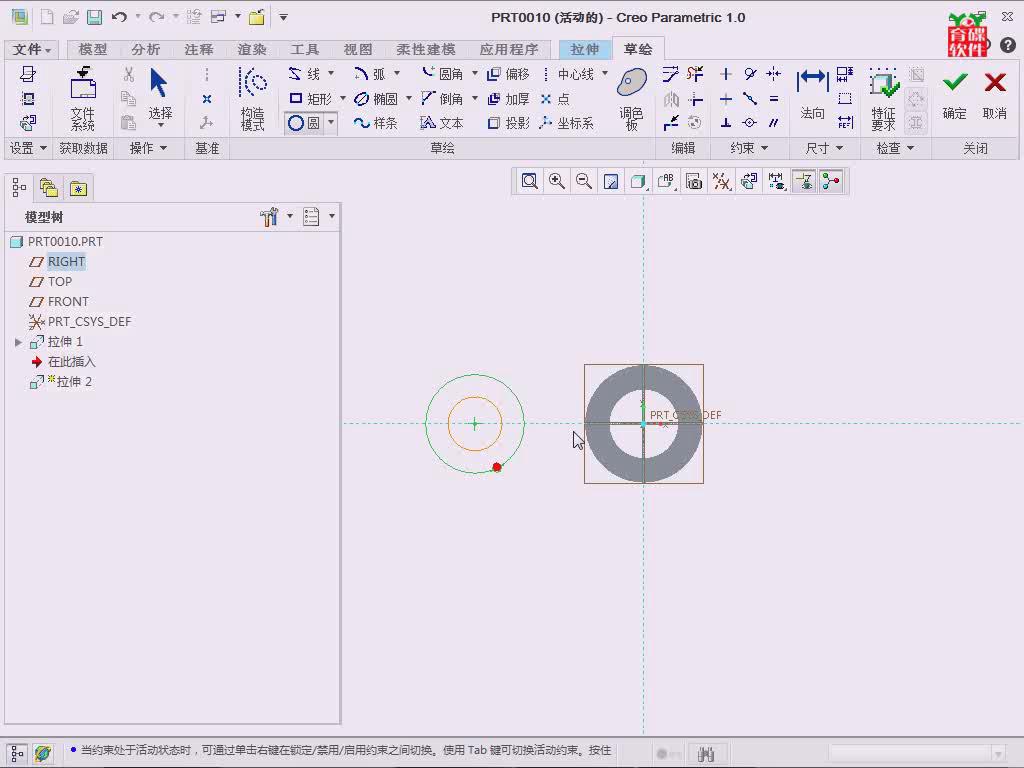This screenshot has width=1024, height=768.
Task: Apply the parallel constraint icon
Action: (x=774, y=123)
